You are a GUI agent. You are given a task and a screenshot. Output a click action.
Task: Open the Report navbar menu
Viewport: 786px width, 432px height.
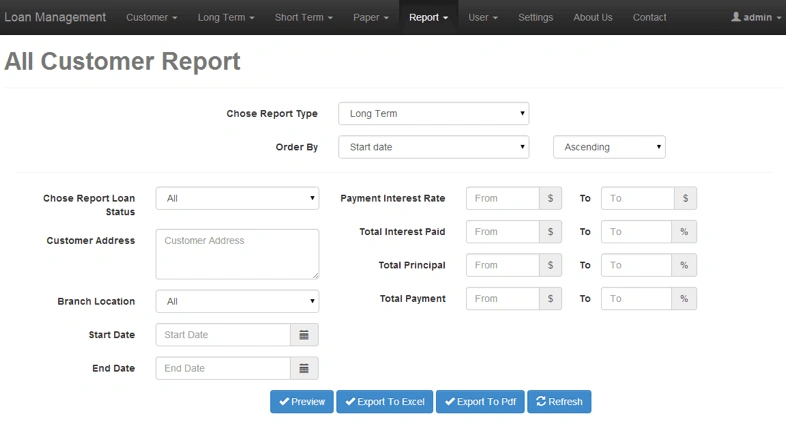[428, 17]
